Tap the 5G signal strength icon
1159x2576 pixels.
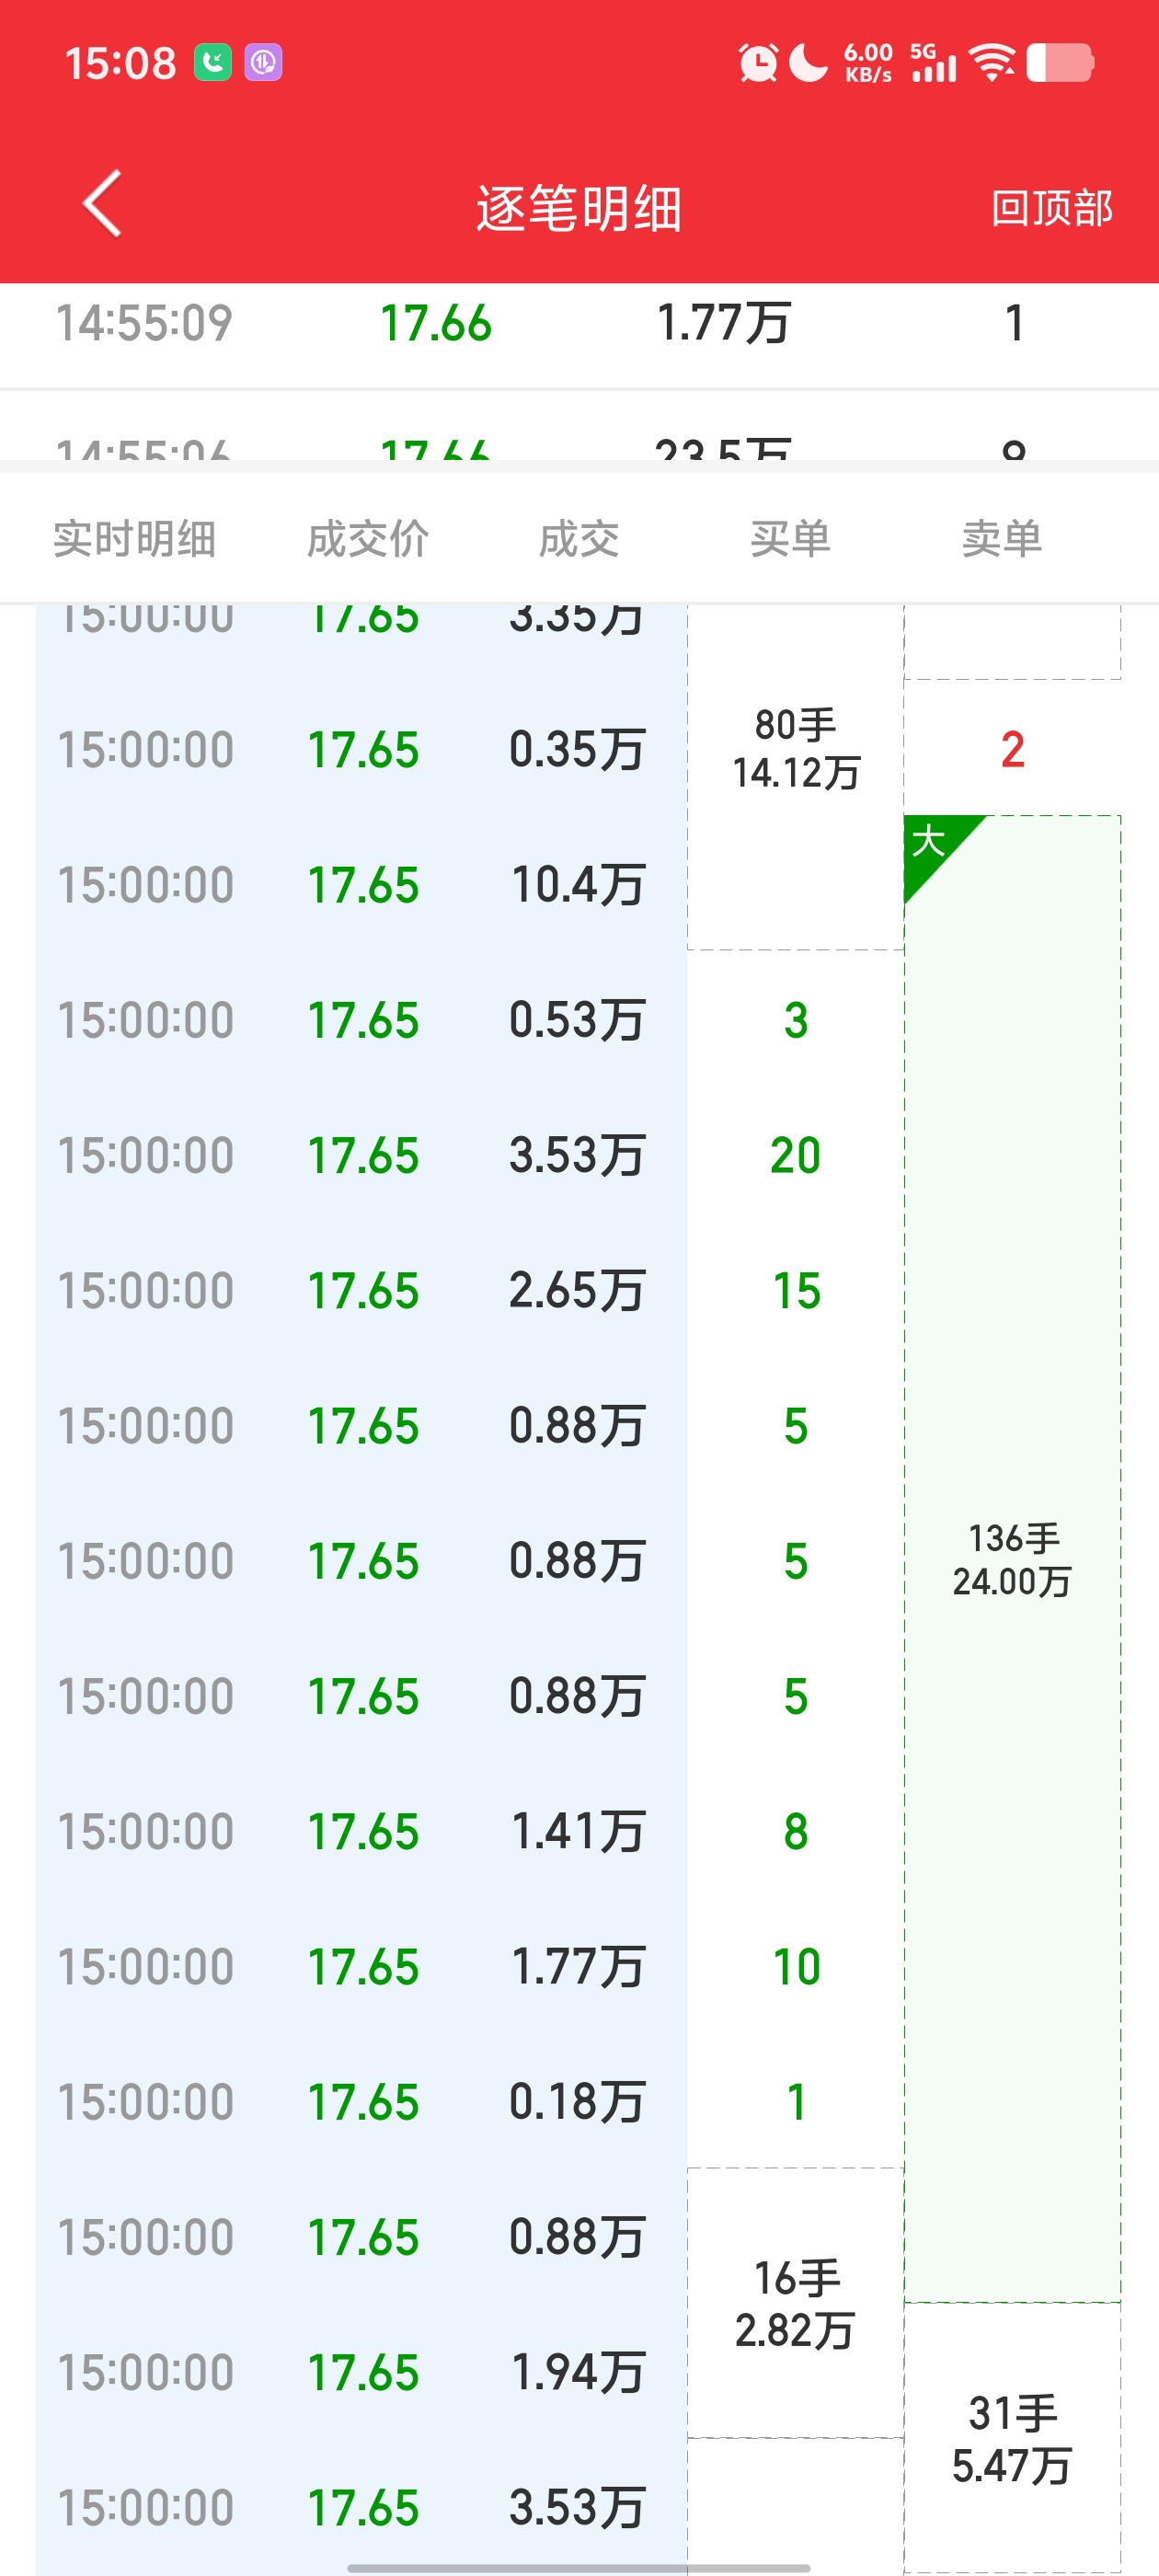click(933, 62)
